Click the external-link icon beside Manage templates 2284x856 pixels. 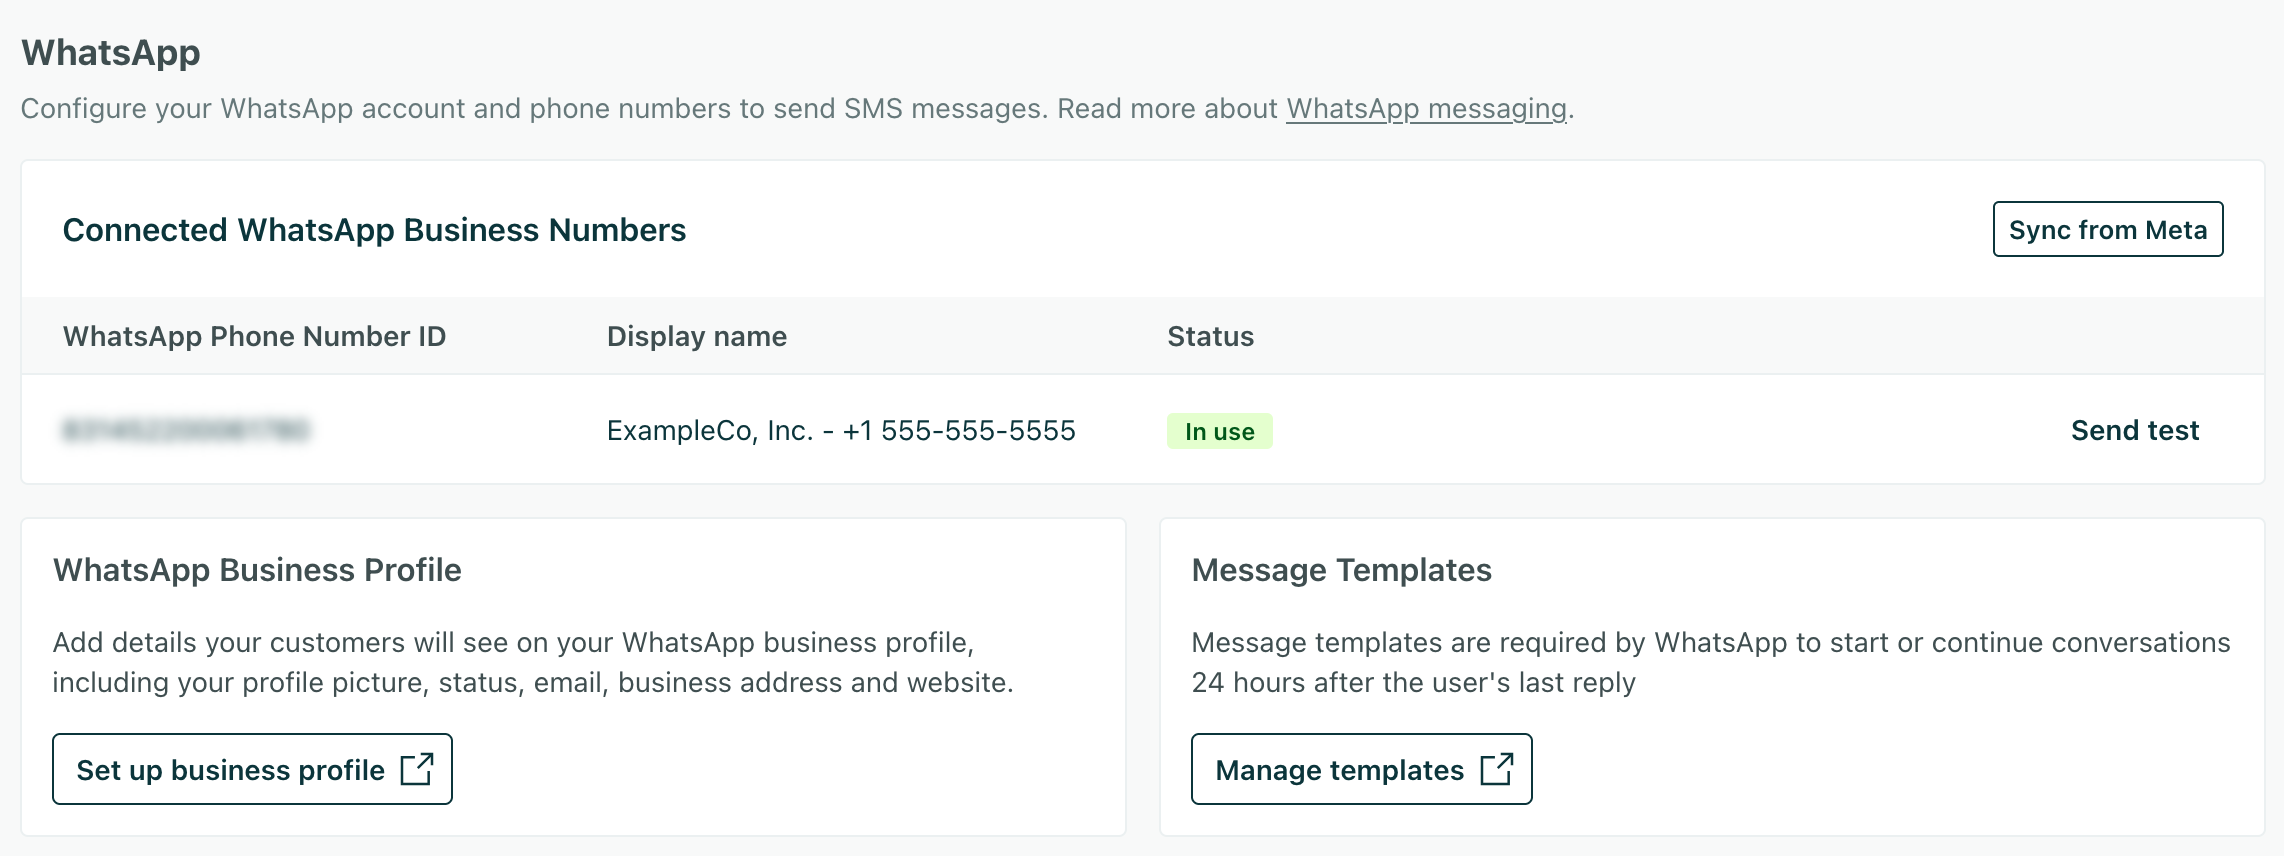pyautogui.click(x=1499, y=769)
